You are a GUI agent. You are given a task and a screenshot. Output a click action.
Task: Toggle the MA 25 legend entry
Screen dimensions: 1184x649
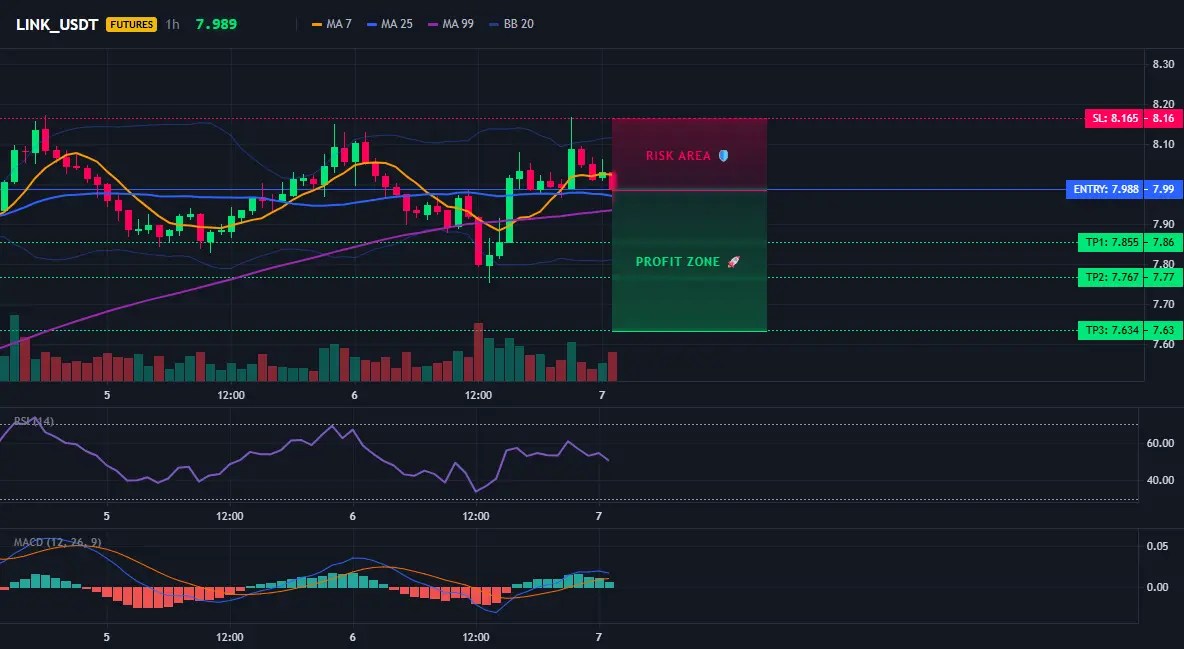point(390,24)
